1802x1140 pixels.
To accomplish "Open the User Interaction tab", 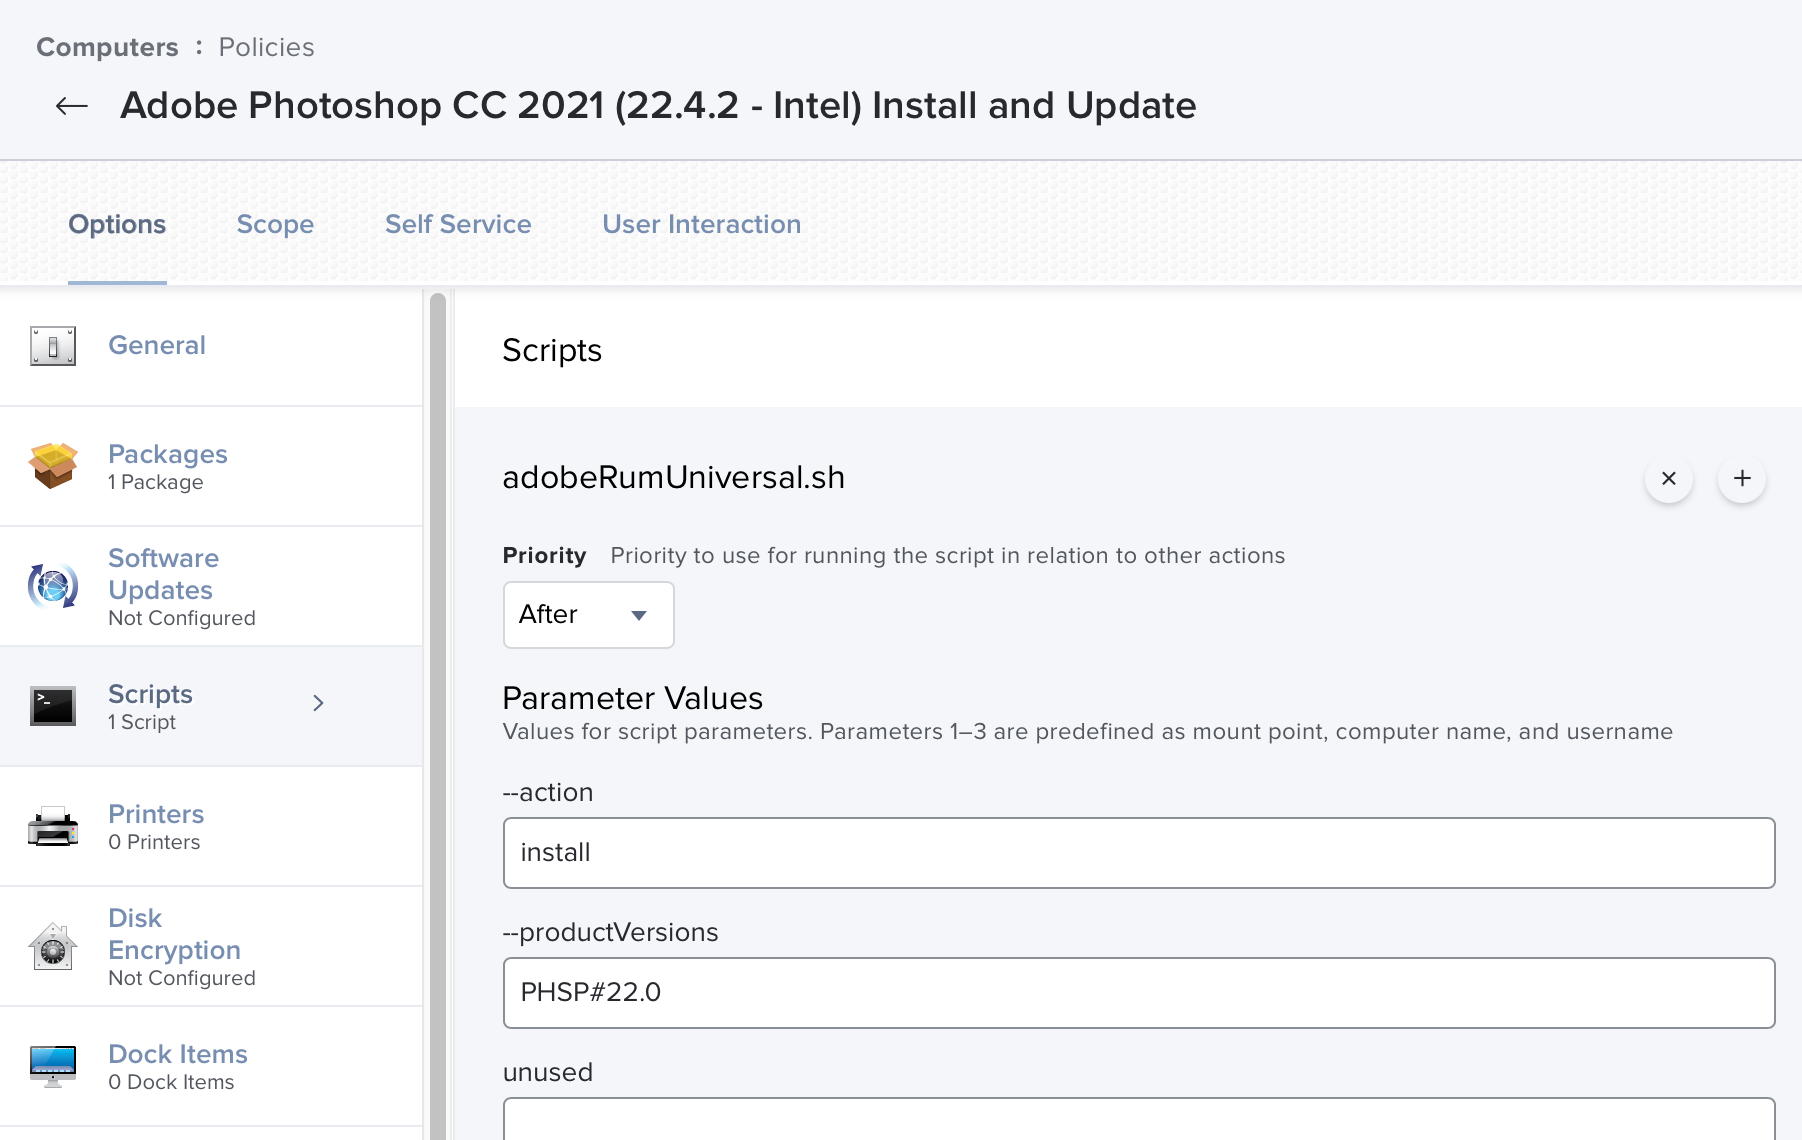I will coord(701,224).
